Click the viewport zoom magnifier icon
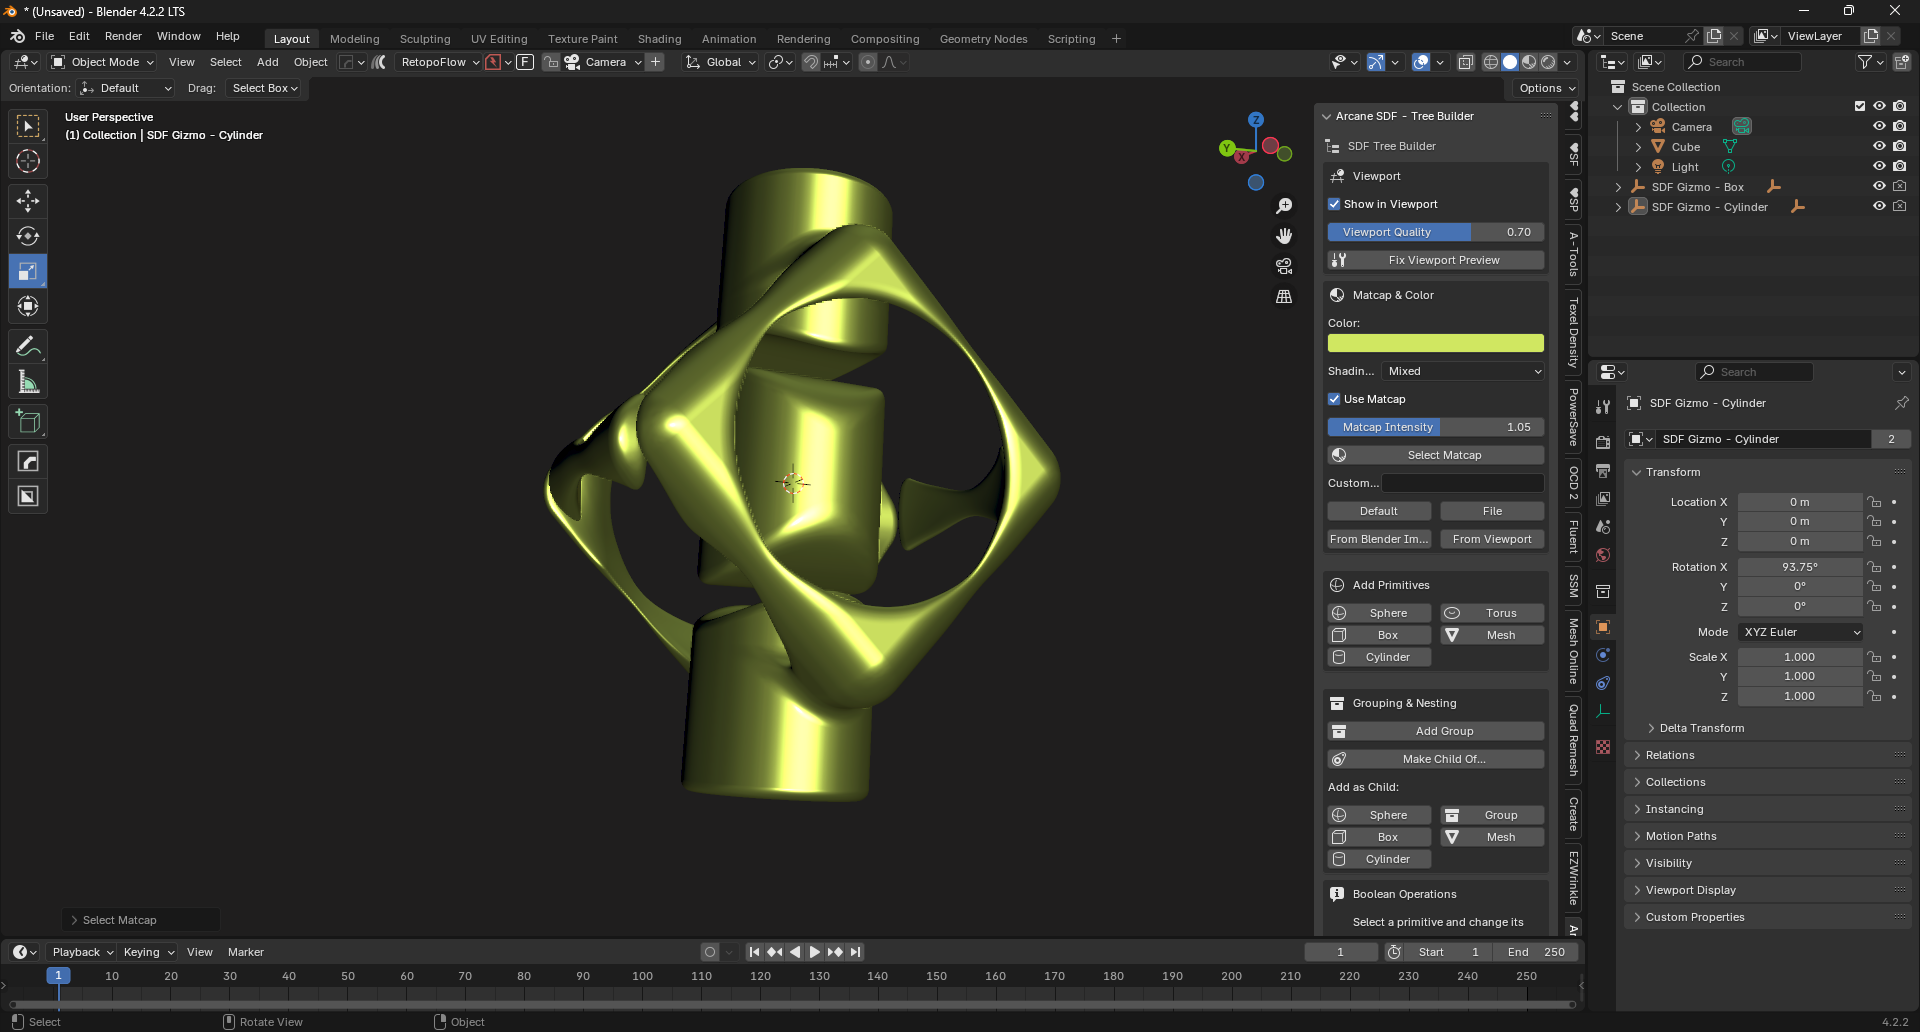 pyautogui.click(x=1284, y=206)
